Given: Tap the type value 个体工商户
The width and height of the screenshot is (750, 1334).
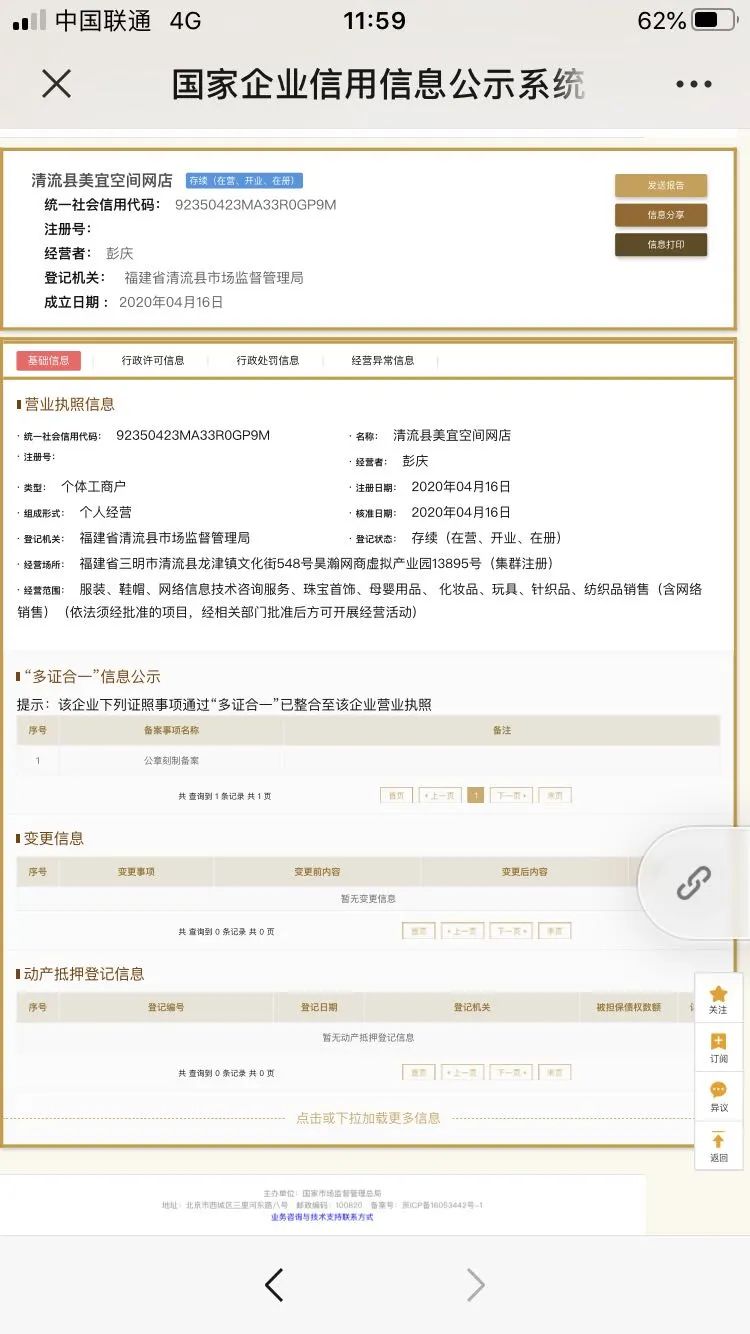Looking at the screenshot, I should coord(93,486).
